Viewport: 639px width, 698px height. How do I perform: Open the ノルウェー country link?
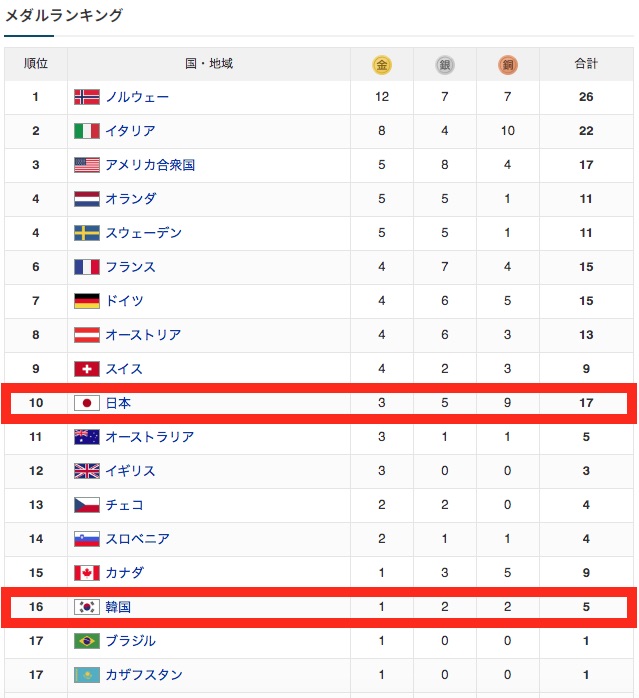137,97
